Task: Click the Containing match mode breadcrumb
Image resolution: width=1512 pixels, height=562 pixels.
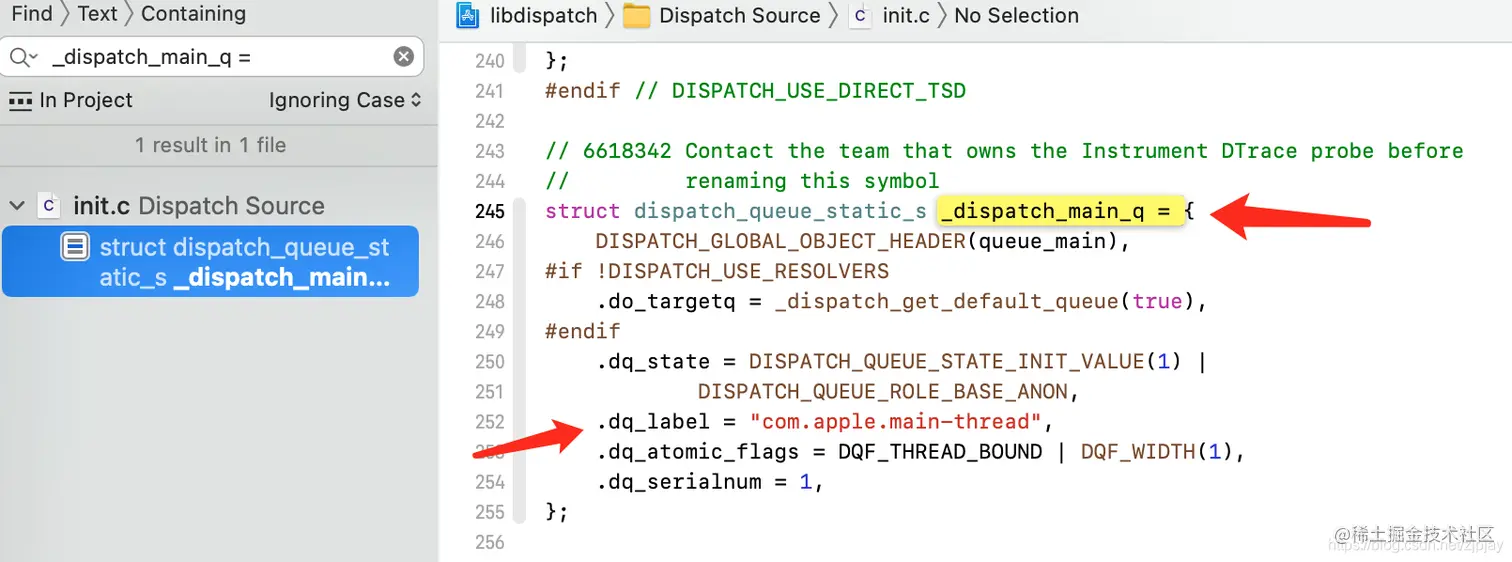Action: pyautogui.click(x=193, y=14)
